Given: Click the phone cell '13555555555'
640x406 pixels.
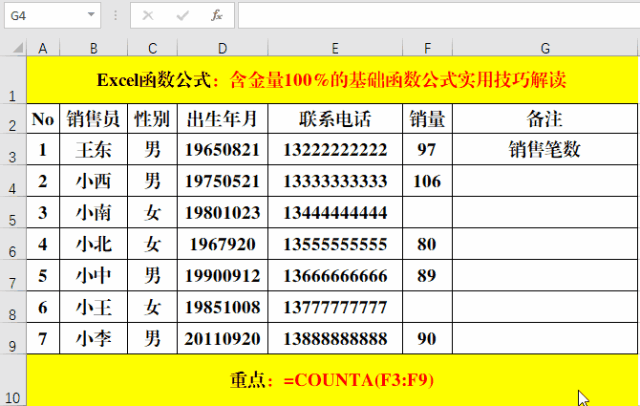Looking at the screenshot, I should 335,244.
